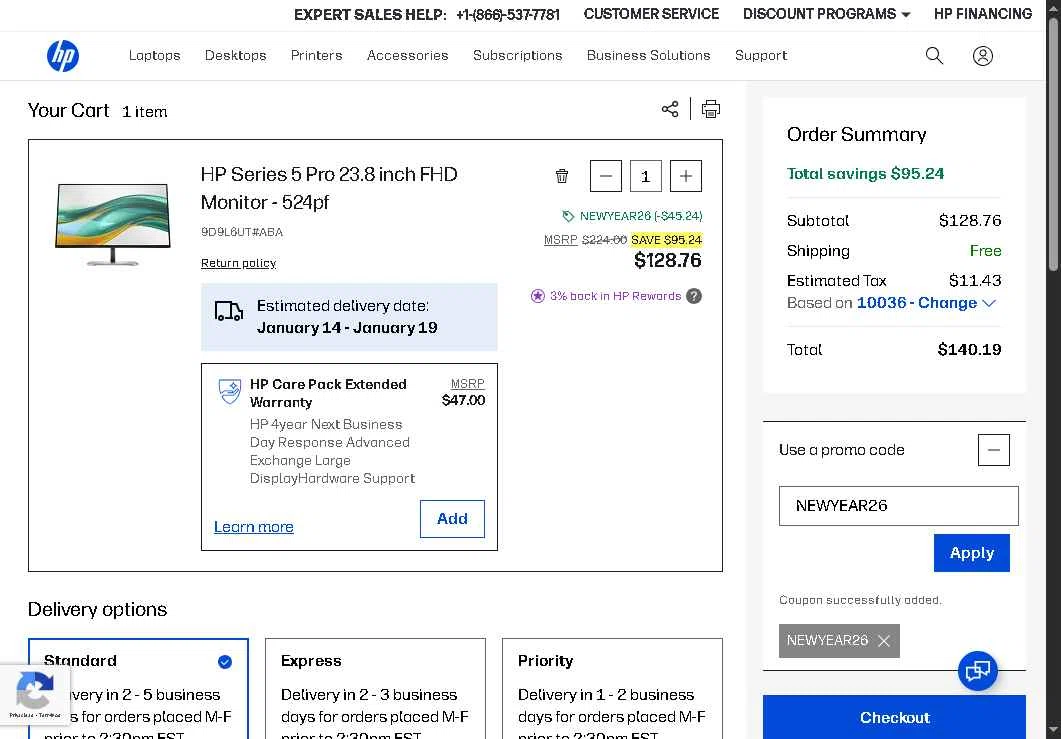Remove monitor with trash can icon
Screen dimensions: 1061x739
(562, 176)
